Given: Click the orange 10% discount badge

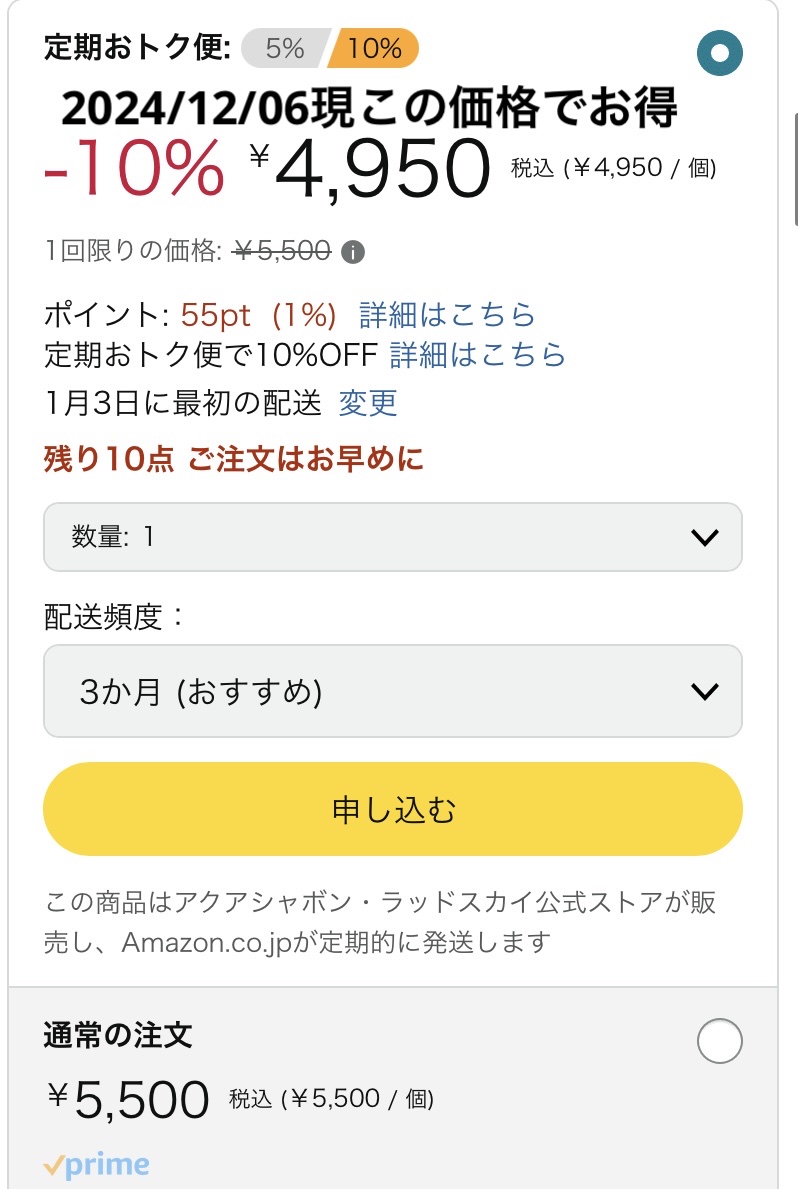Looking at the screenshot, I should click(x=376, y=48).
